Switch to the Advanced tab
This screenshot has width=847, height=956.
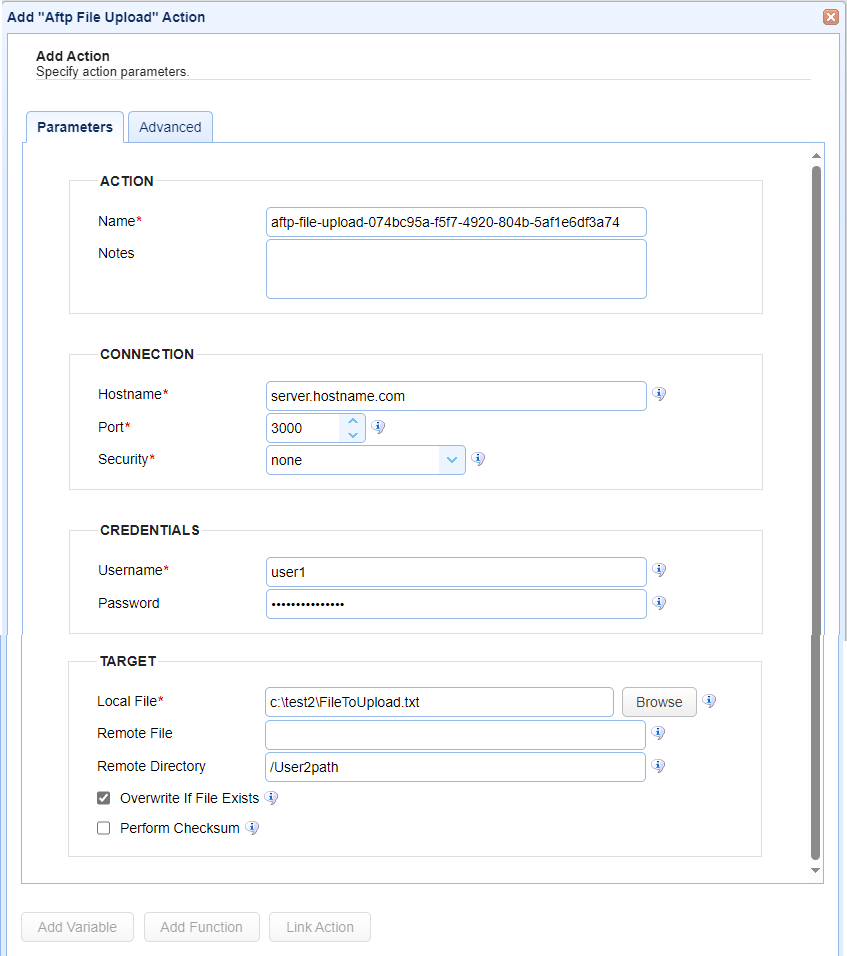pos(170,127)
